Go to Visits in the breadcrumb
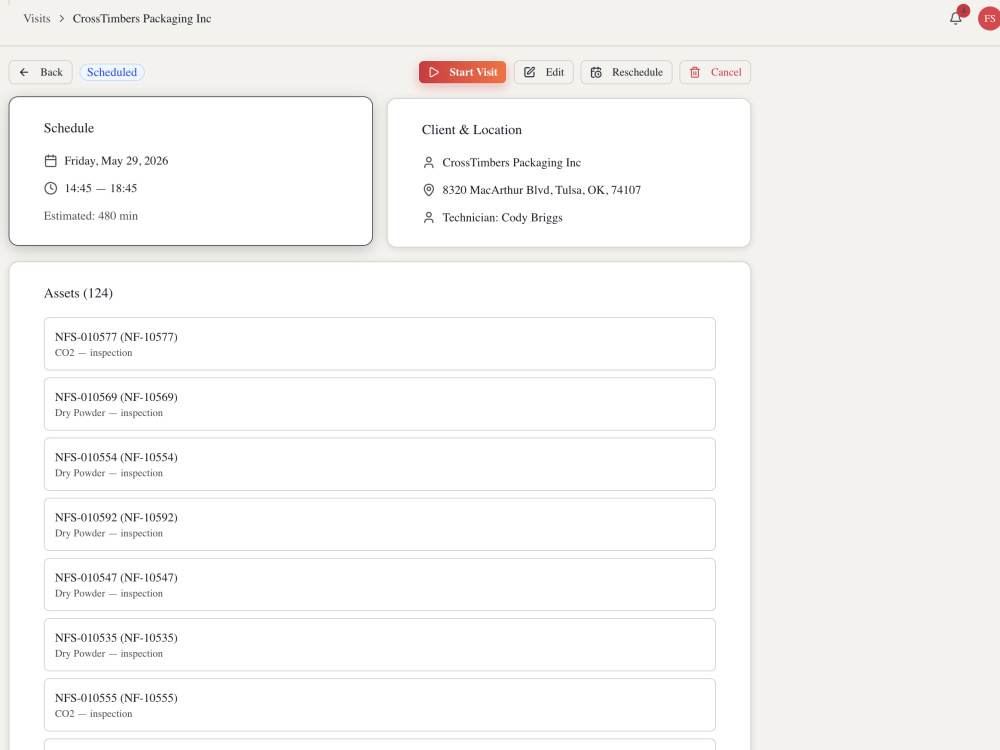Viewport: 1000px width, 750px height. 37,18
